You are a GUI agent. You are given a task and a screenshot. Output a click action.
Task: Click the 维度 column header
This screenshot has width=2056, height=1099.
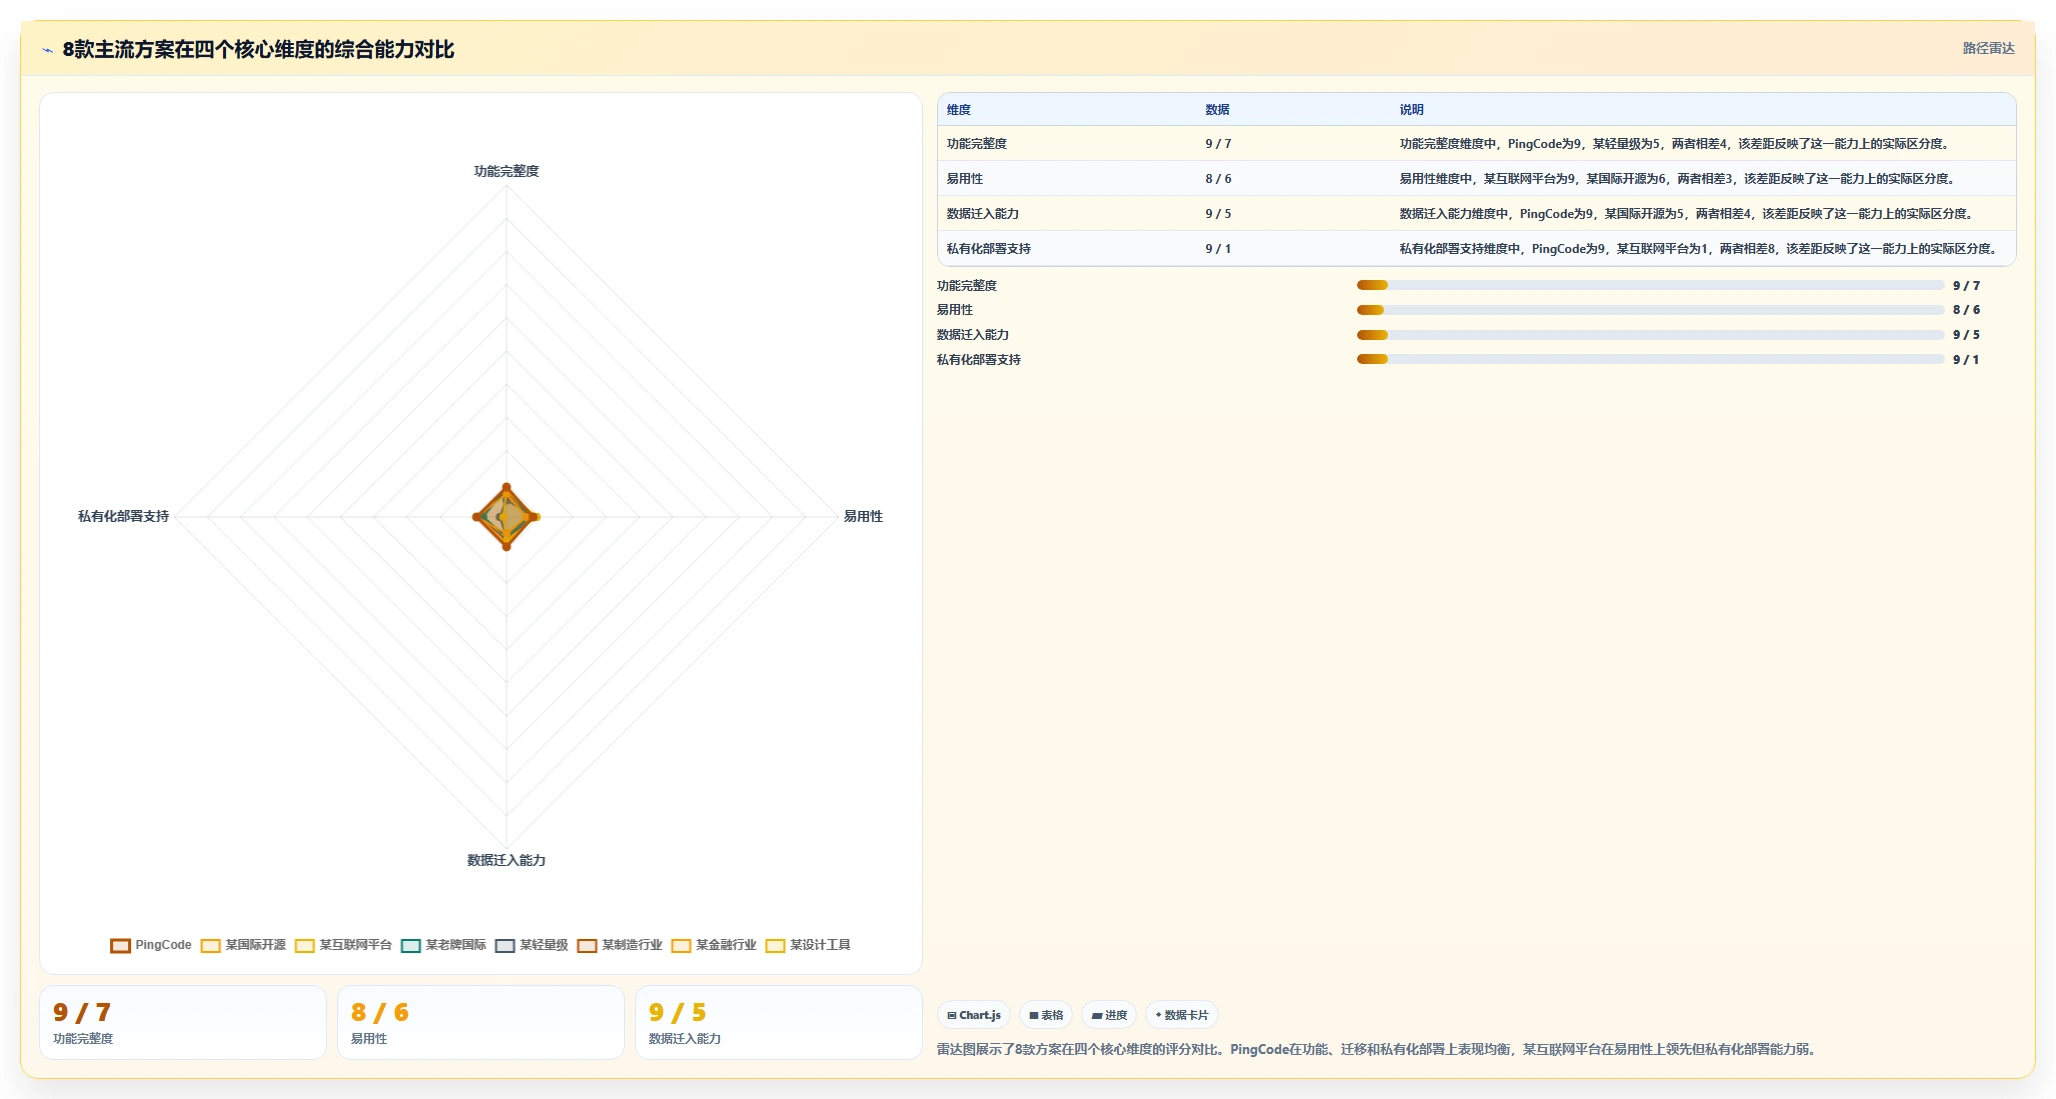tap(959, 110)
